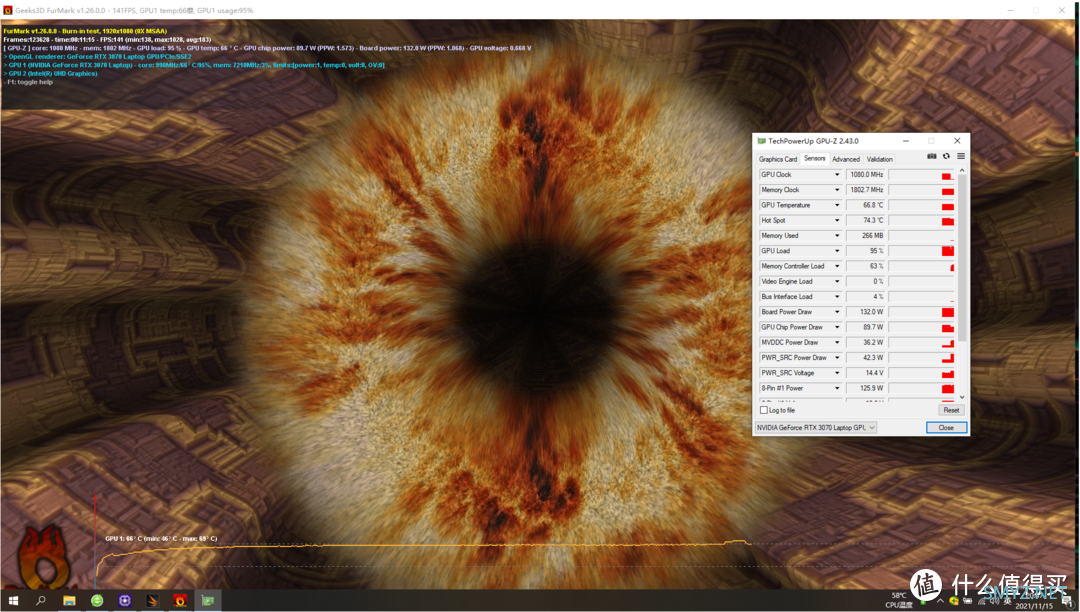Click the GPU Load value 95 %

pos(866,251)
